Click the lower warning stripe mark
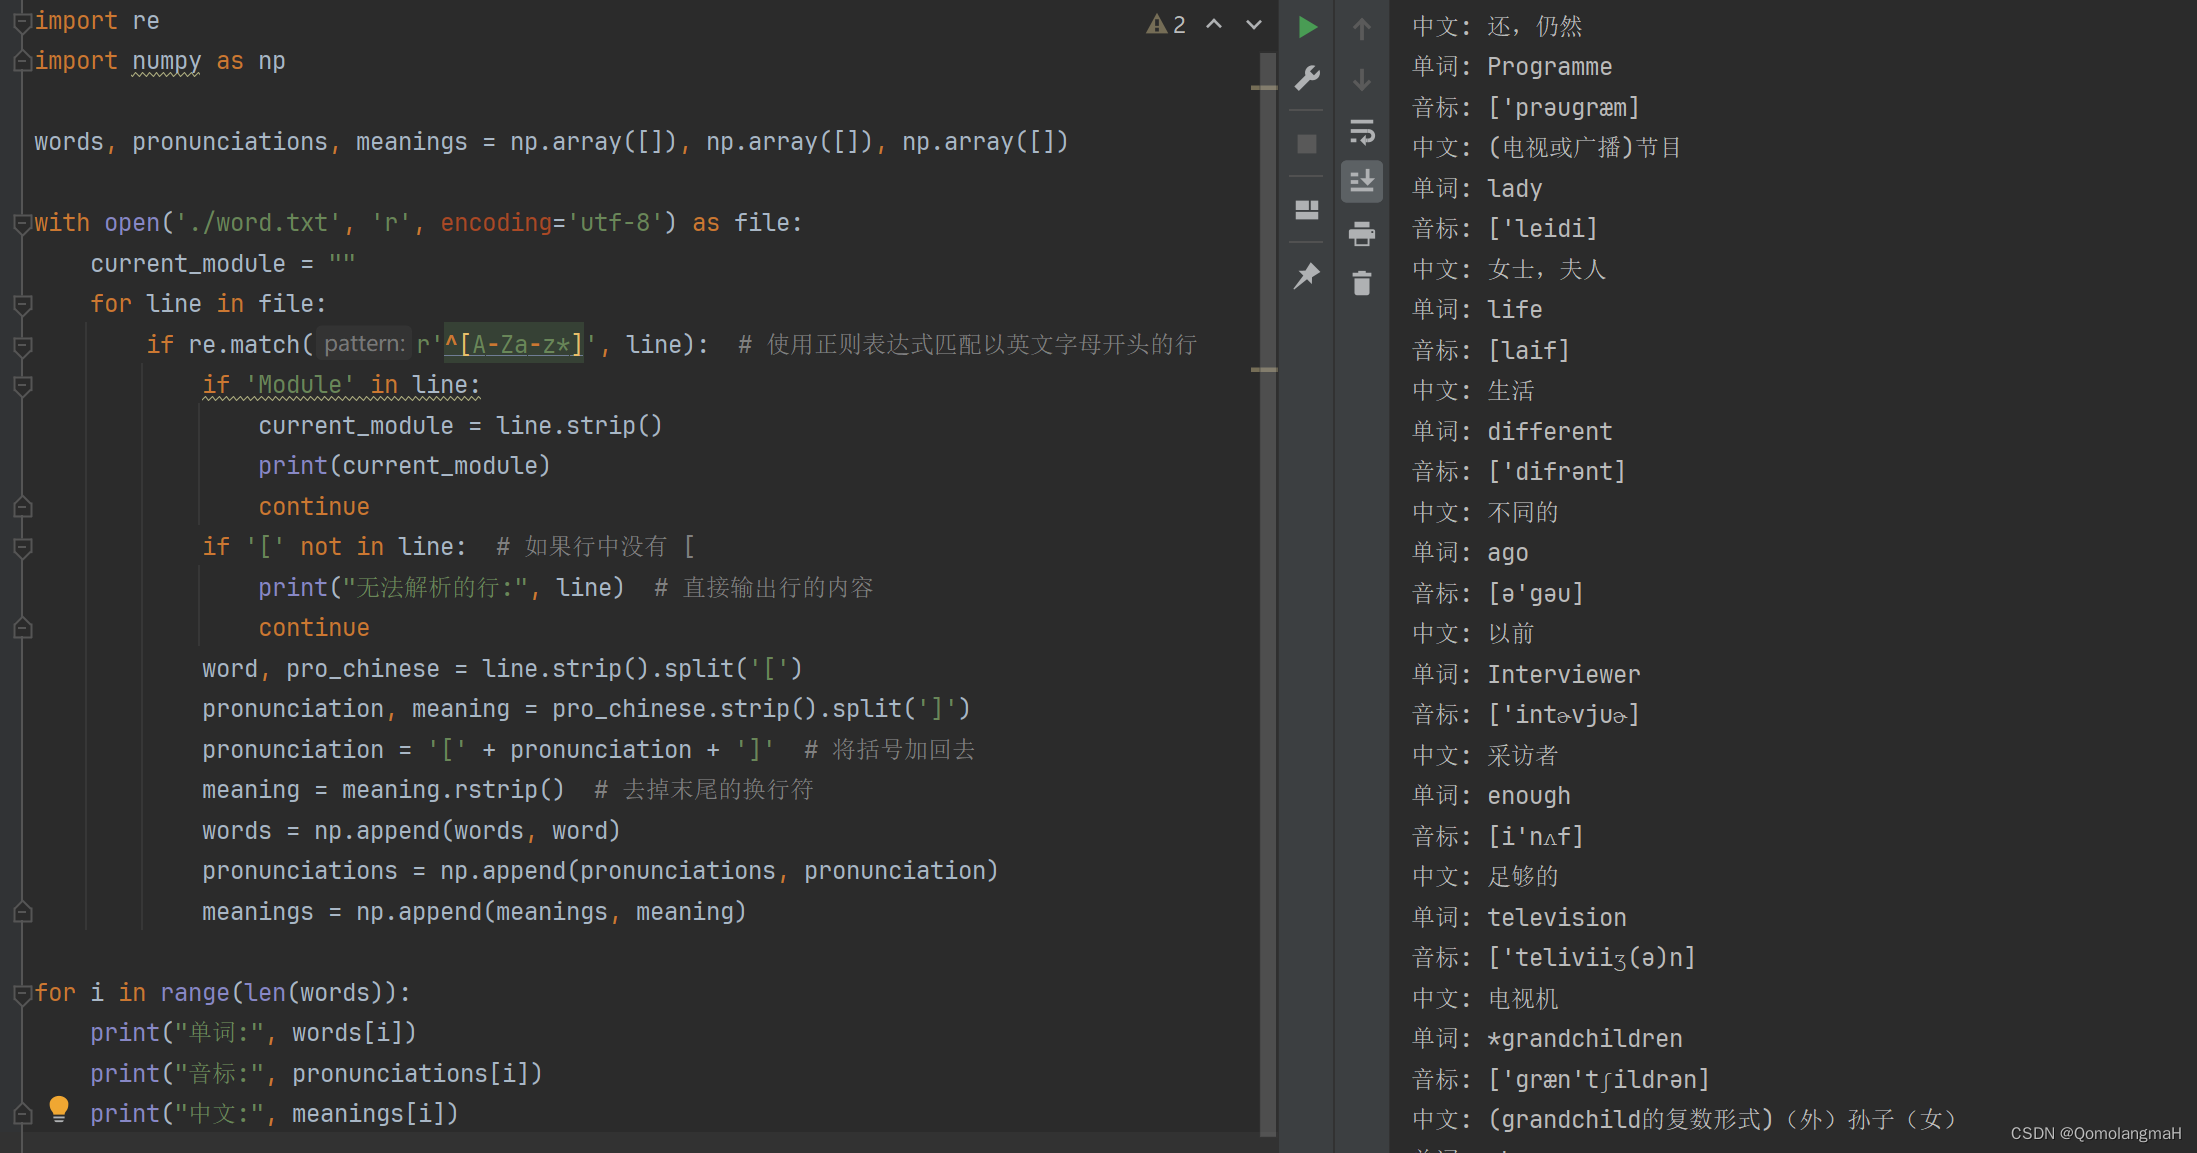 (x=1264, y=370)
